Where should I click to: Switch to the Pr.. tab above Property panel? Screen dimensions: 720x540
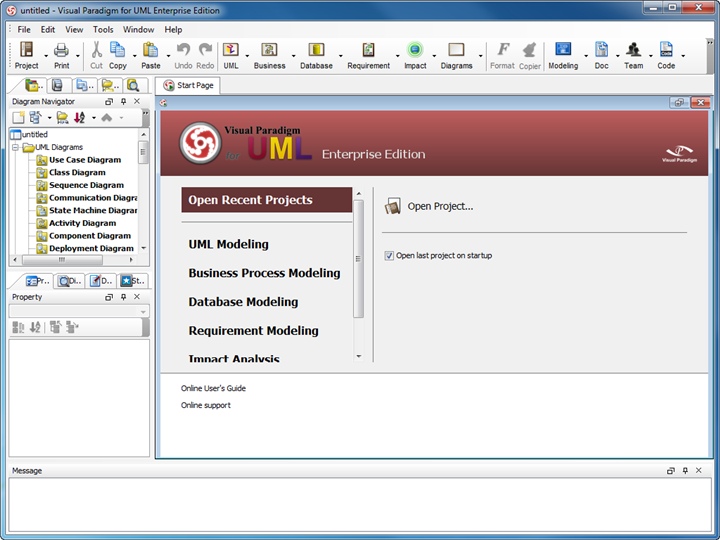37,281
